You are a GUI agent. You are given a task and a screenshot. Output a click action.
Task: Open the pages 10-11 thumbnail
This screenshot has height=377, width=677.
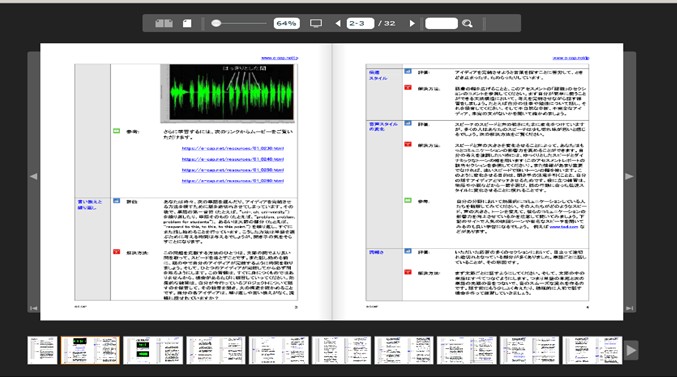341,350
